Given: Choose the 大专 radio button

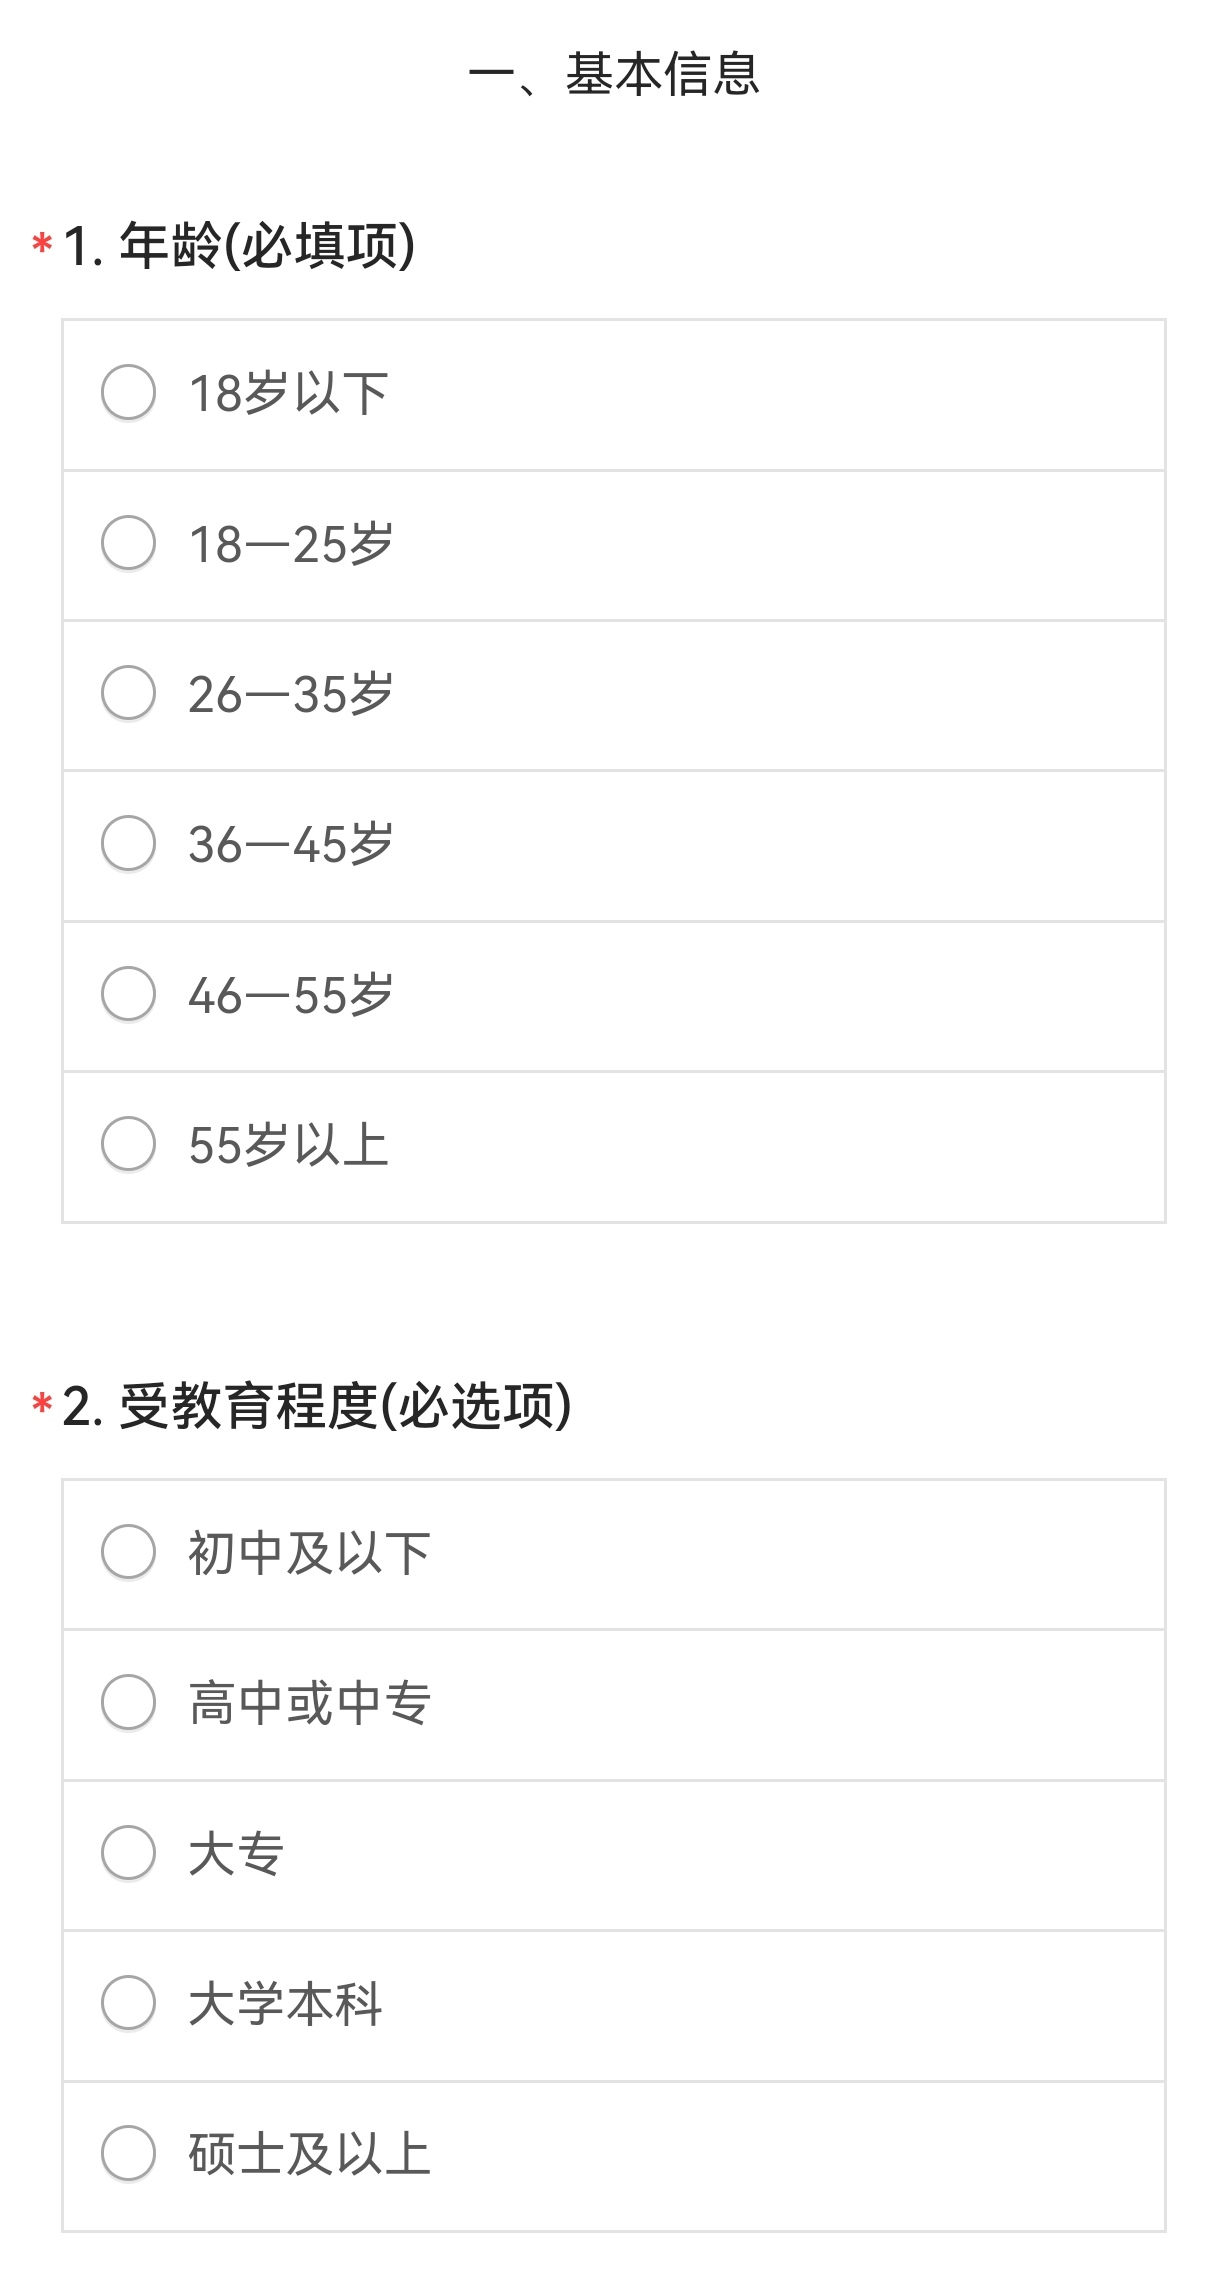Looking at the screenshot, I should [128, 1853].
